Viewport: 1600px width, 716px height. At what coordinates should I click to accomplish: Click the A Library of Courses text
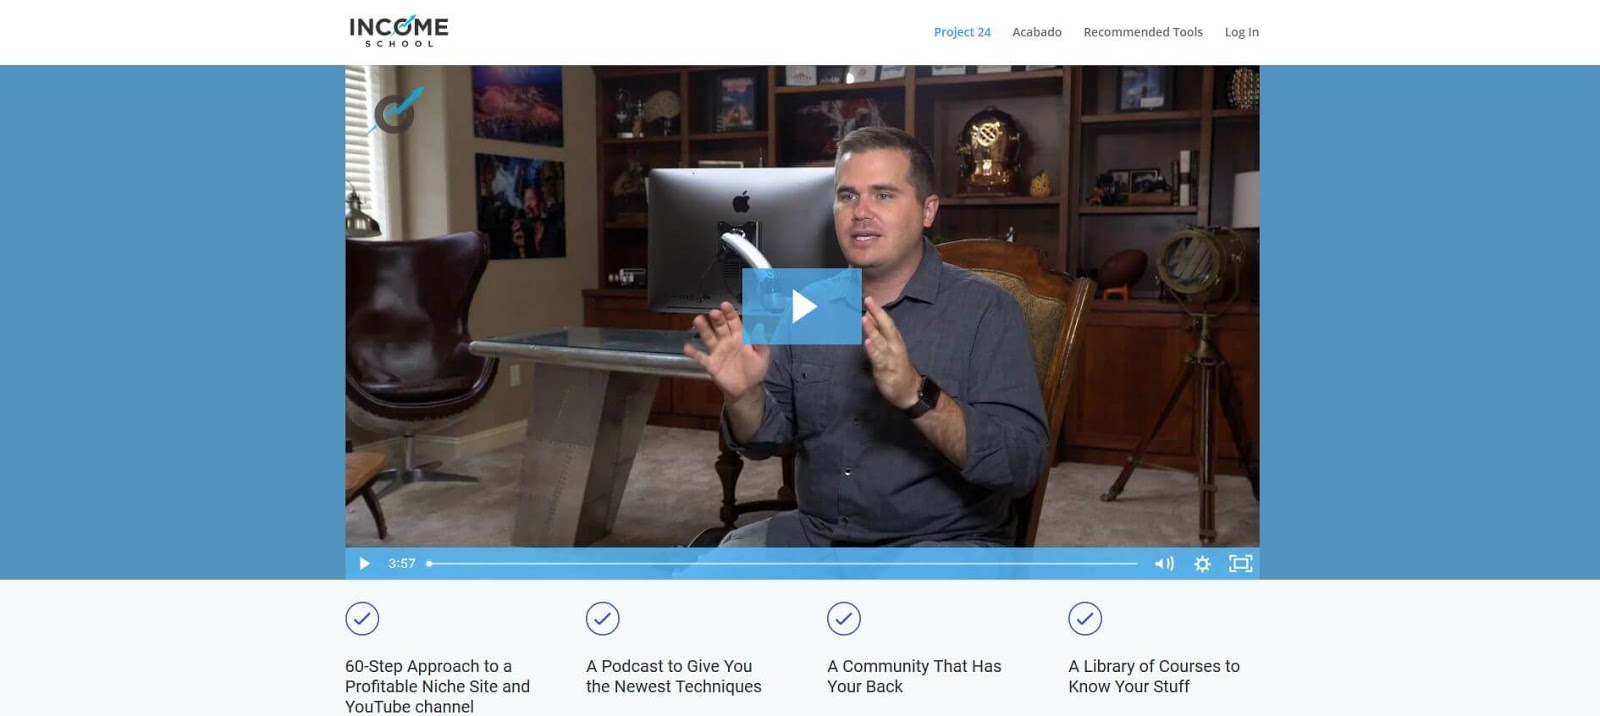[x=1154, y=676]
